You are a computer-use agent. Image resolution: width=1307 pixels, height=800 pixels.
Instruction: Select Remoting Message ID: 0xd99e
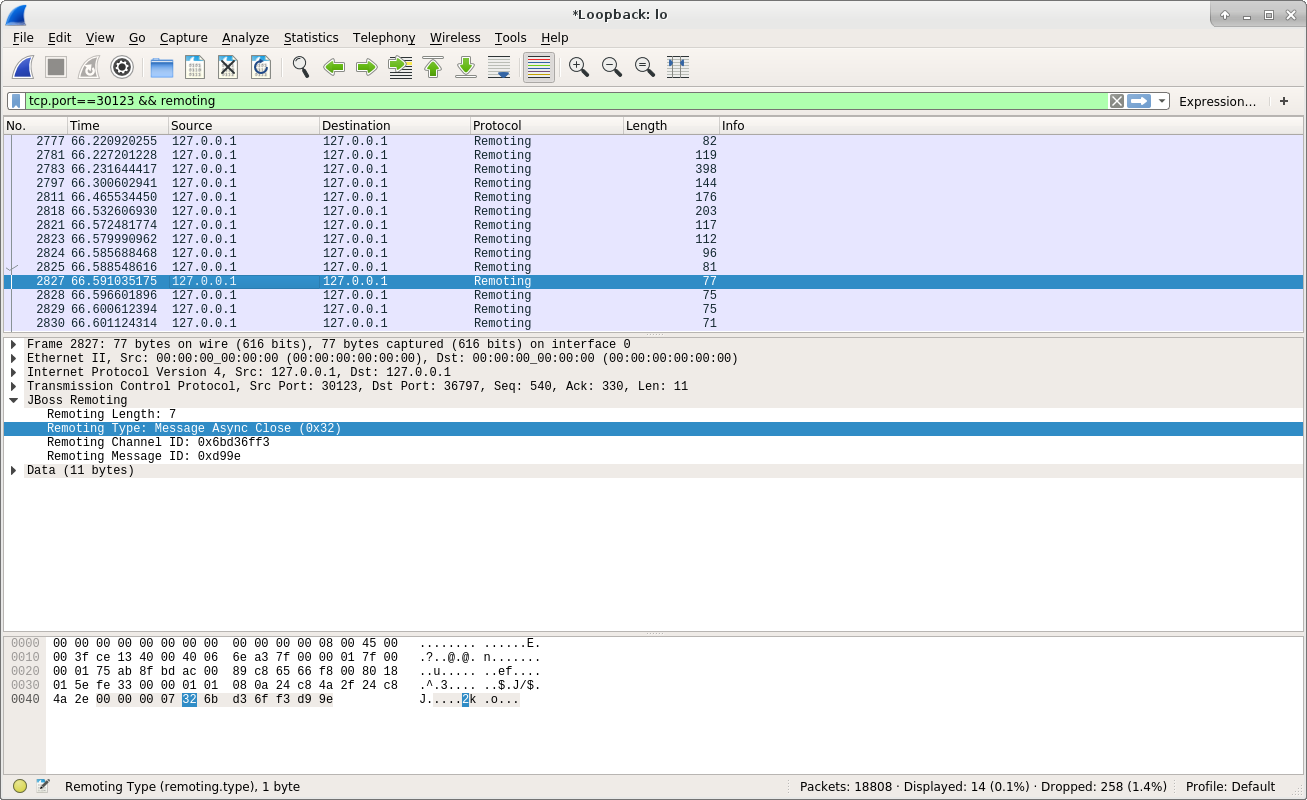[x=653, y=456]
